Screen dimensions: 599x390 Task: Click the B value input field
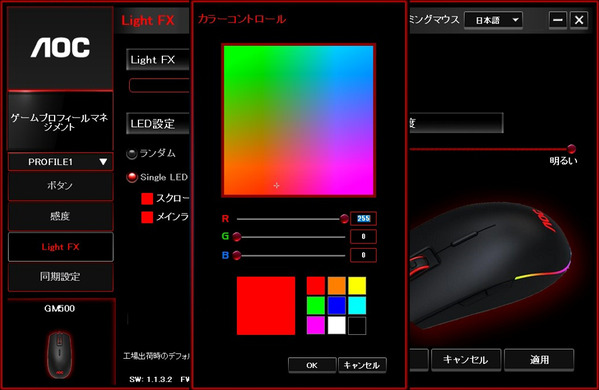coord(363,255)
